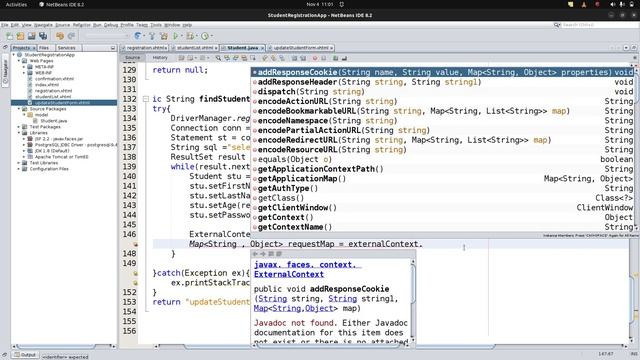Select getApplicationContextPath() completion item
Screen dimensions: 640x360
443,169
